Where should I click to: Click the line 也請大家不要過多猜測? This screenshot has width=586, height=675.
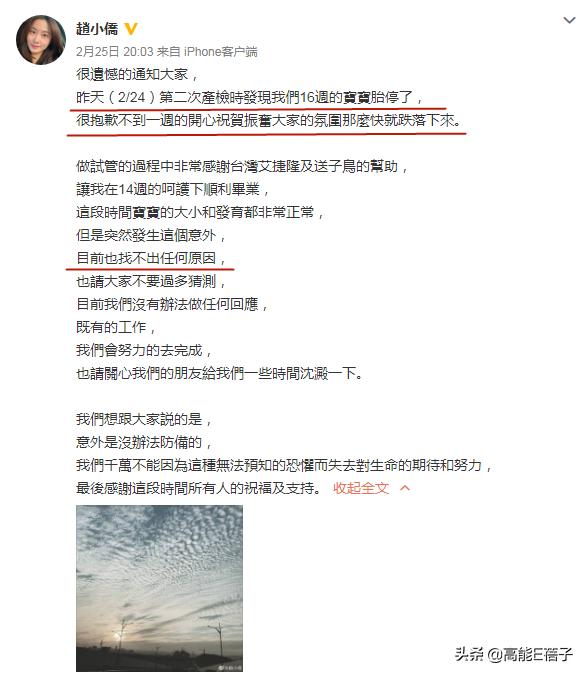[x=151, y=281]
